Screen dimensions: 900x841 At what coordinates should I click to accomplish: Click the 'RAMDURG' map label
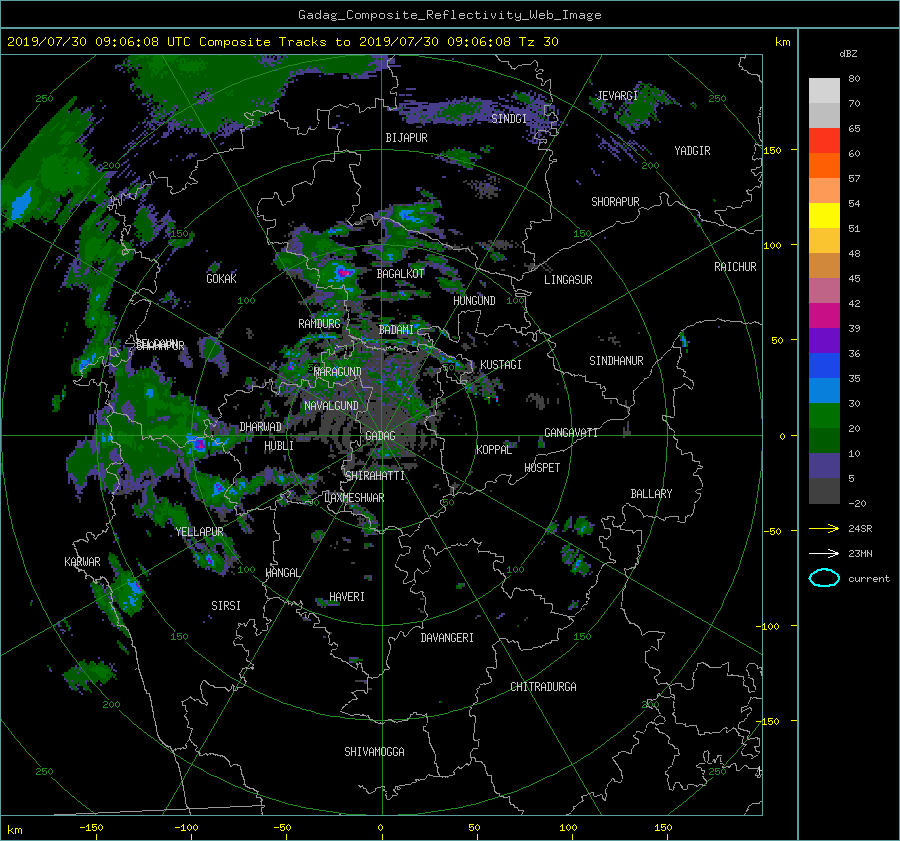(x=319, y=324)
